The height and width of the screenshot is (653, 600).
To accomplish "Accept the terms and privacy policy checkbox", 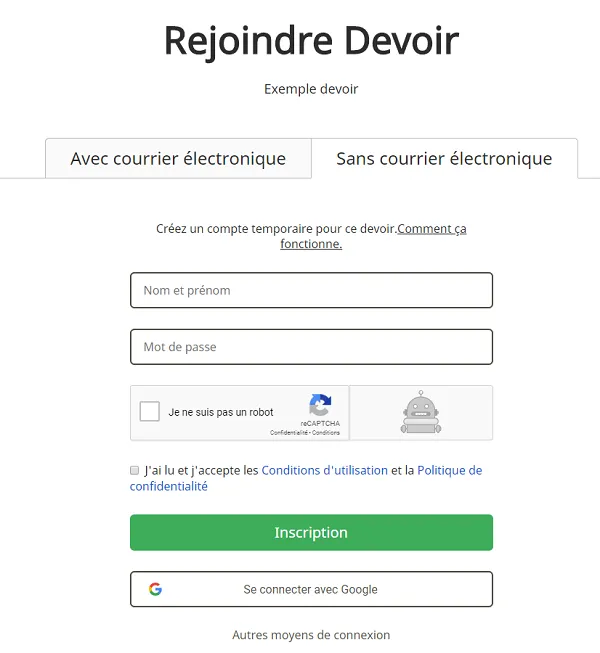I will pyautogui.click(x=134, y=470).
